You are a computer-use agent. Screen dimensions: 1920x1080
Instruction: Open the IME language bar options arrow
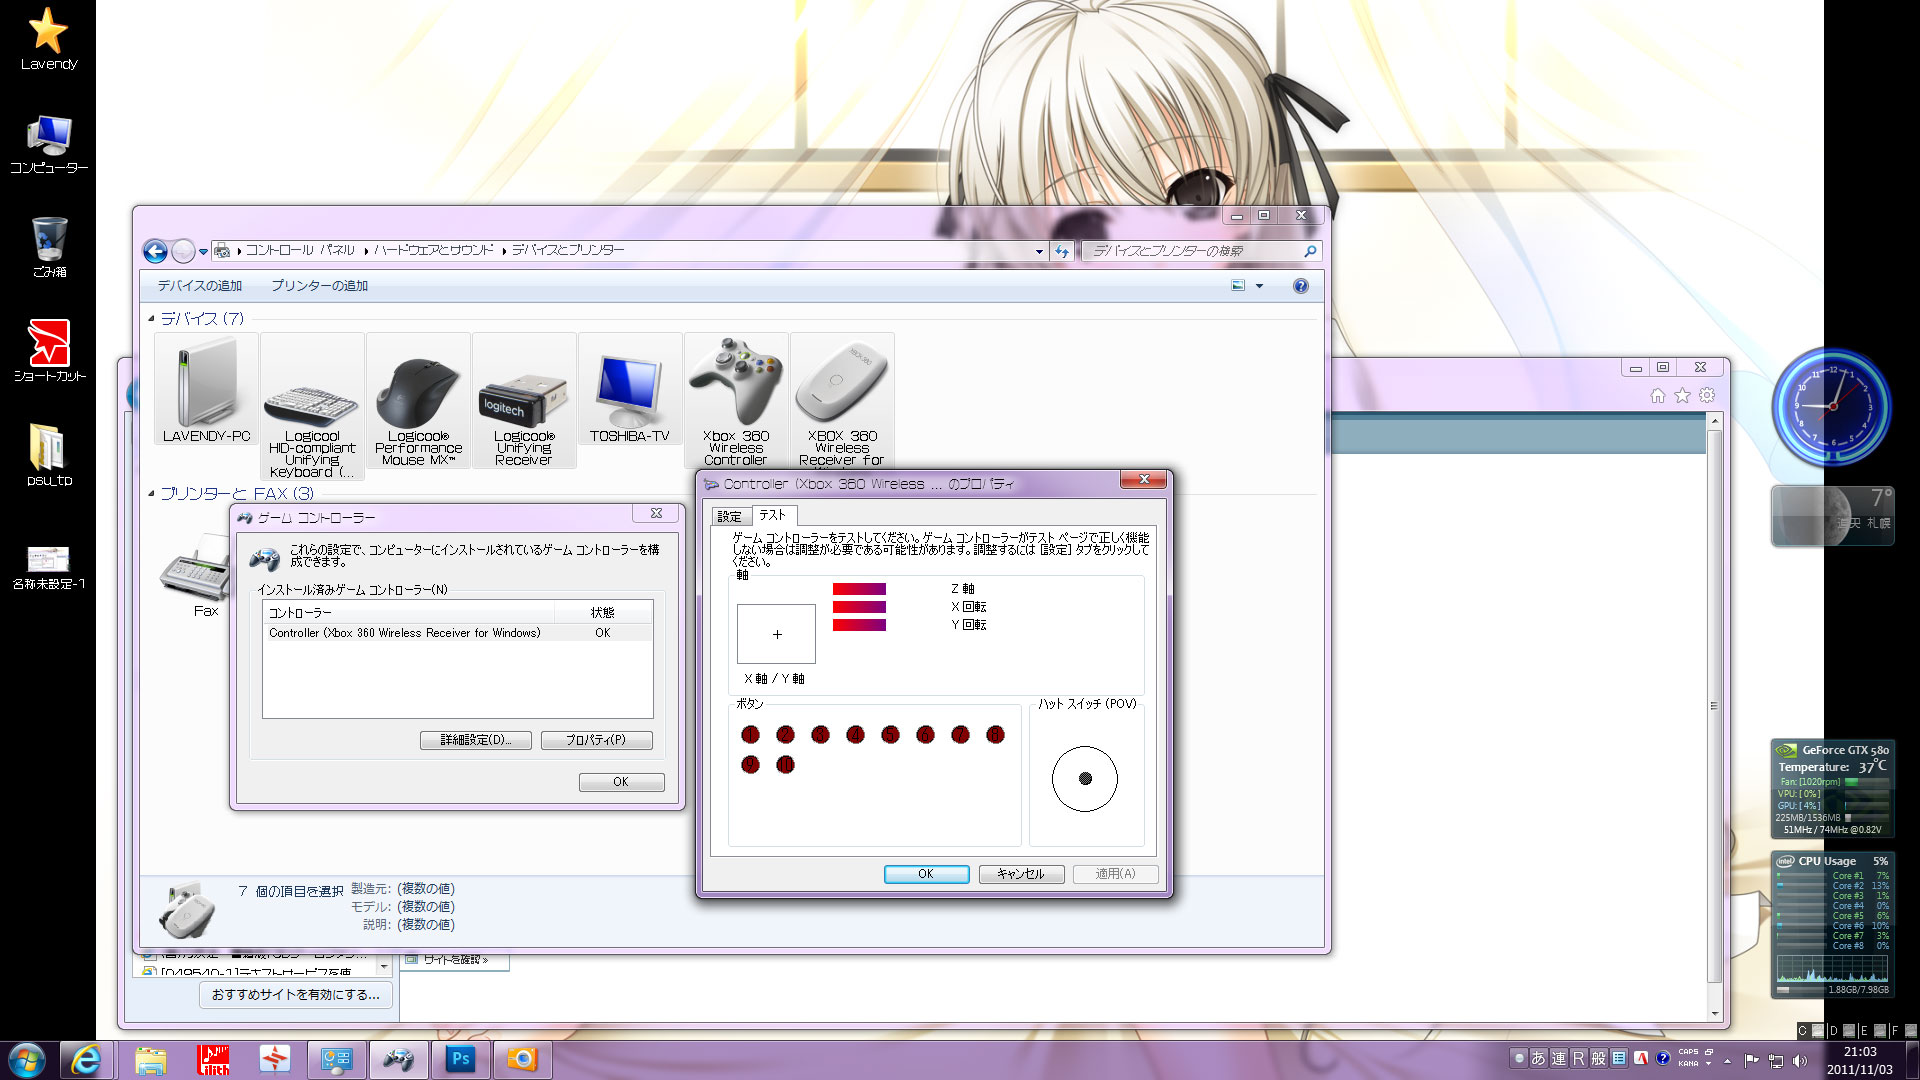(x=1708, y=1064)
